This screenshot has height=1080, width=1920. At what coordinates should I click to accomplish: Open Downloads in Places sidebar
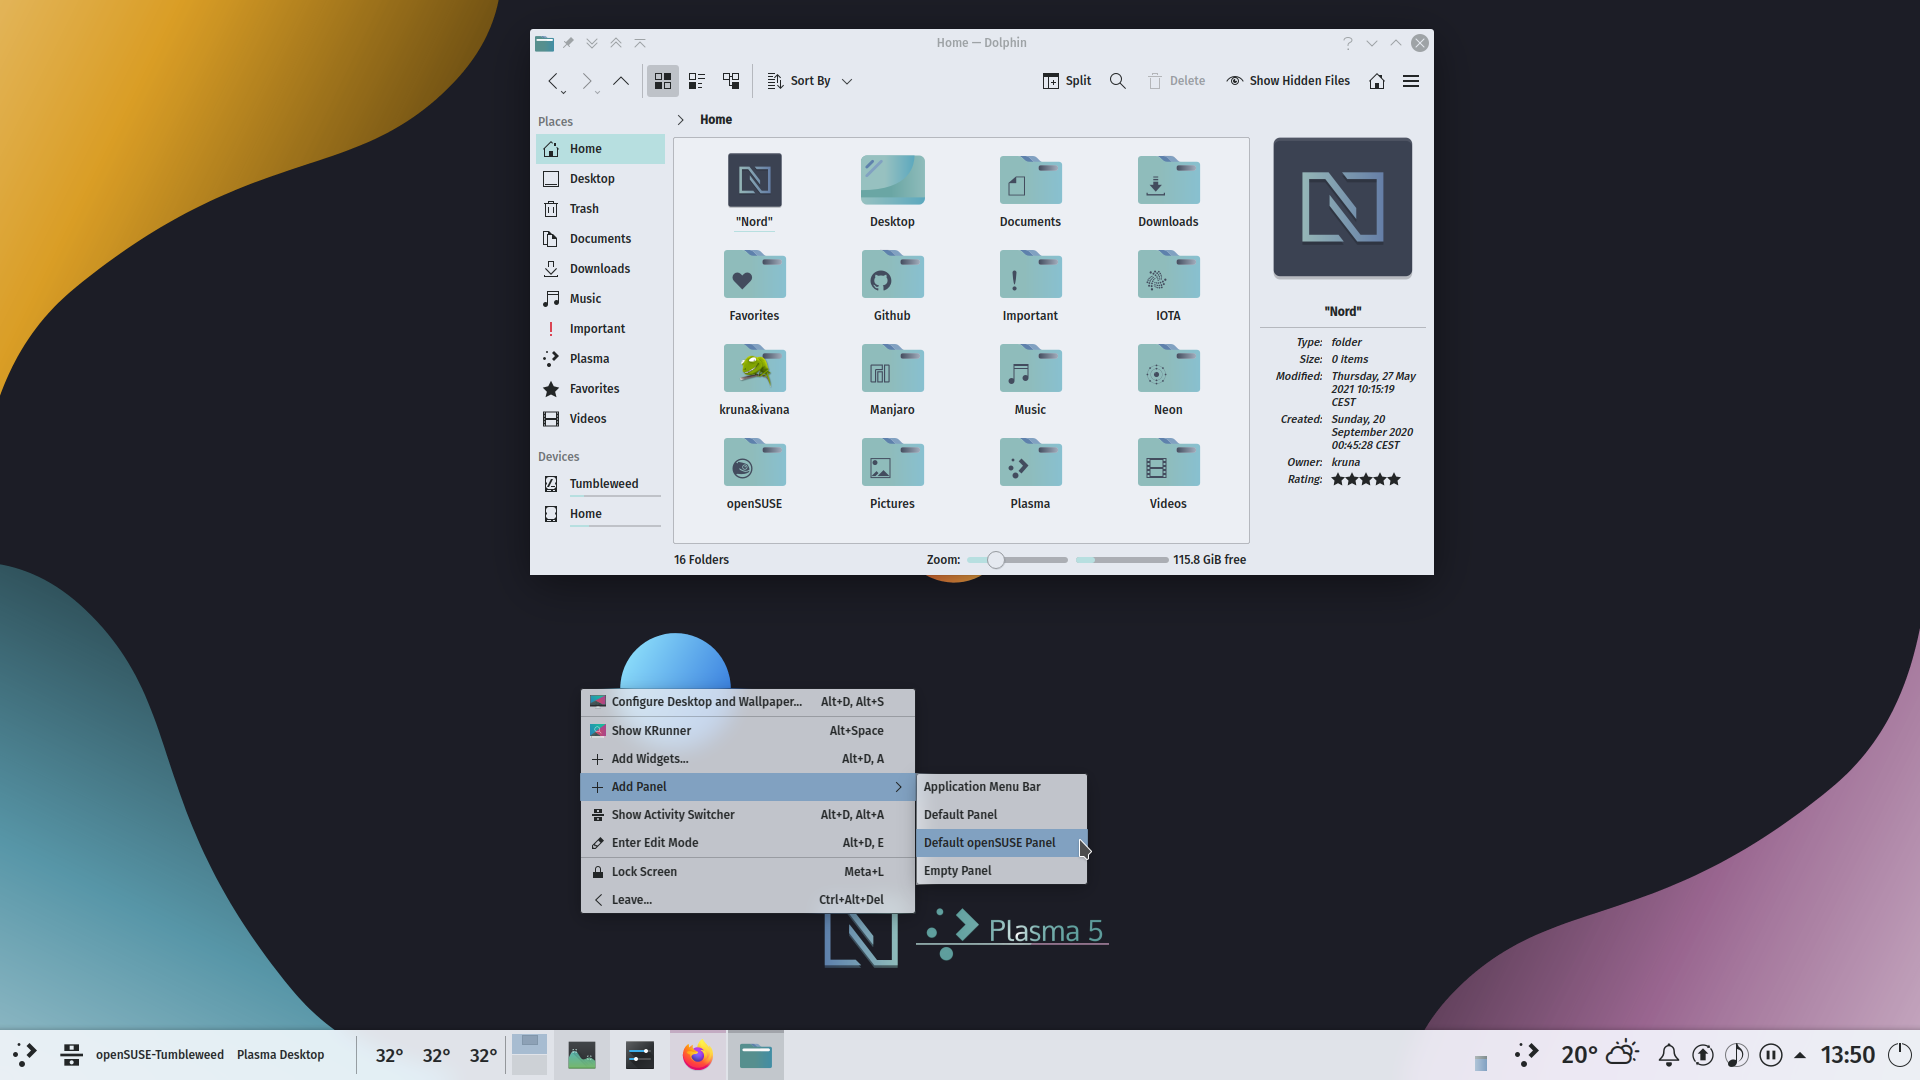click(600, 269)
